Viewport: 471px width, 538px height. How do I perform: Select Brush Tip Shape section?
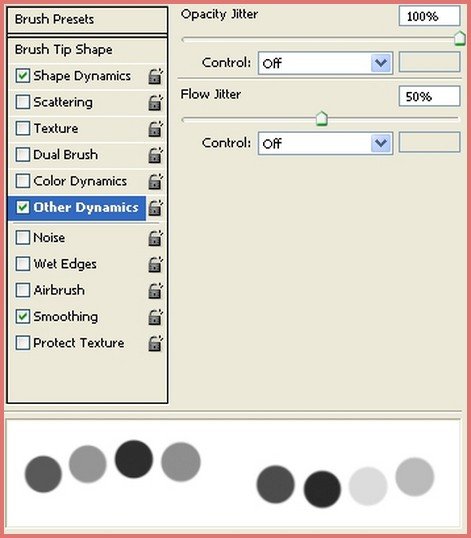[87, 50]
